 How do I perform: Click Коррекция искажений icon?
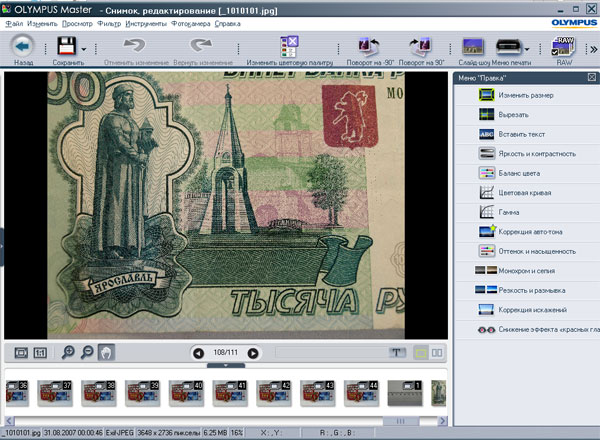pos(486,310)
